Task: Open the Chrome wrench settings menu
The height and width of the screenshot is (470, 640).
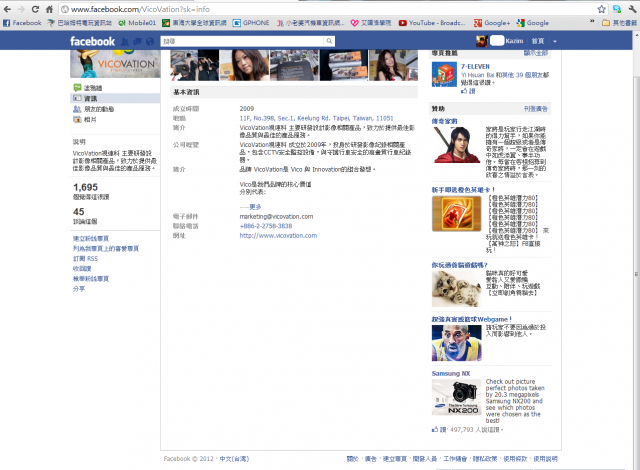Action: pos(632,9)
